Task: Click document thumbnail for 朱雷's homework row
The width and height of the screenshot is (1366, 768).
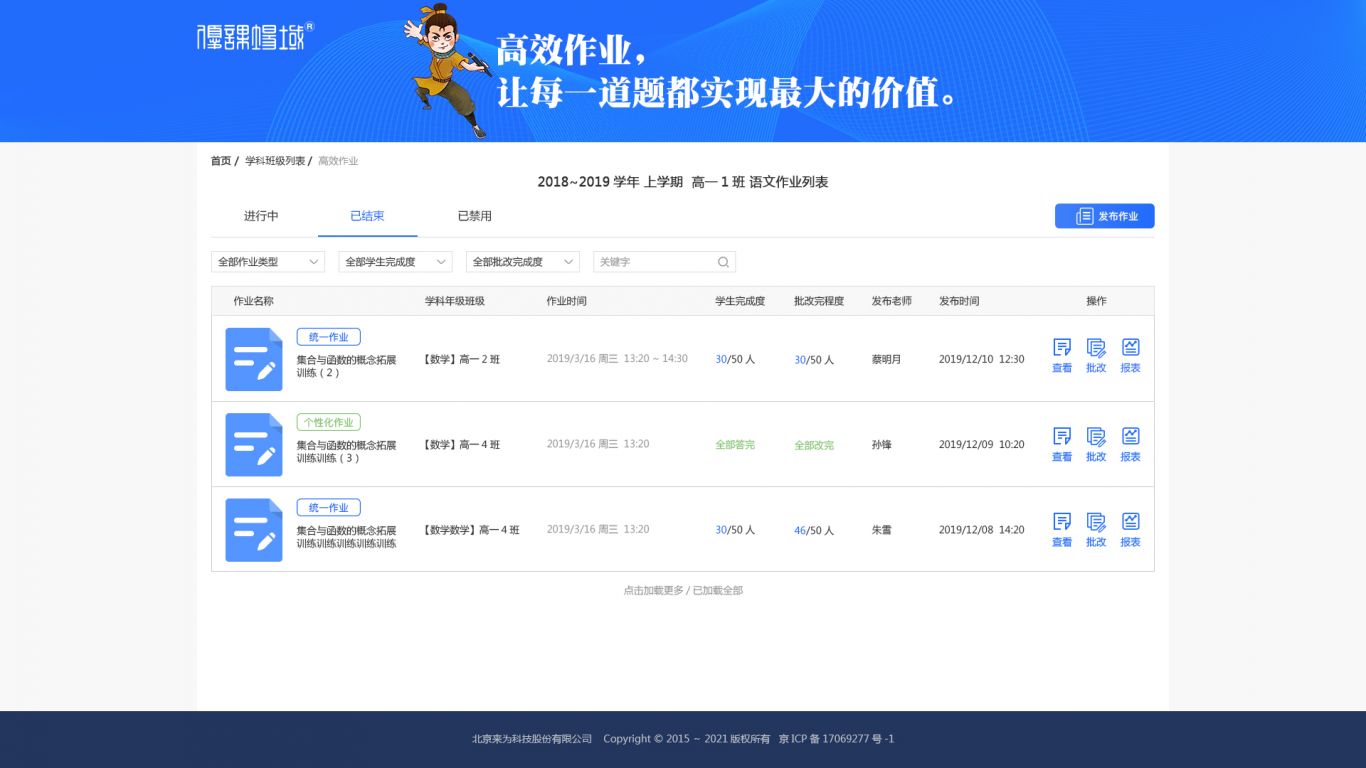Action: 254,530
